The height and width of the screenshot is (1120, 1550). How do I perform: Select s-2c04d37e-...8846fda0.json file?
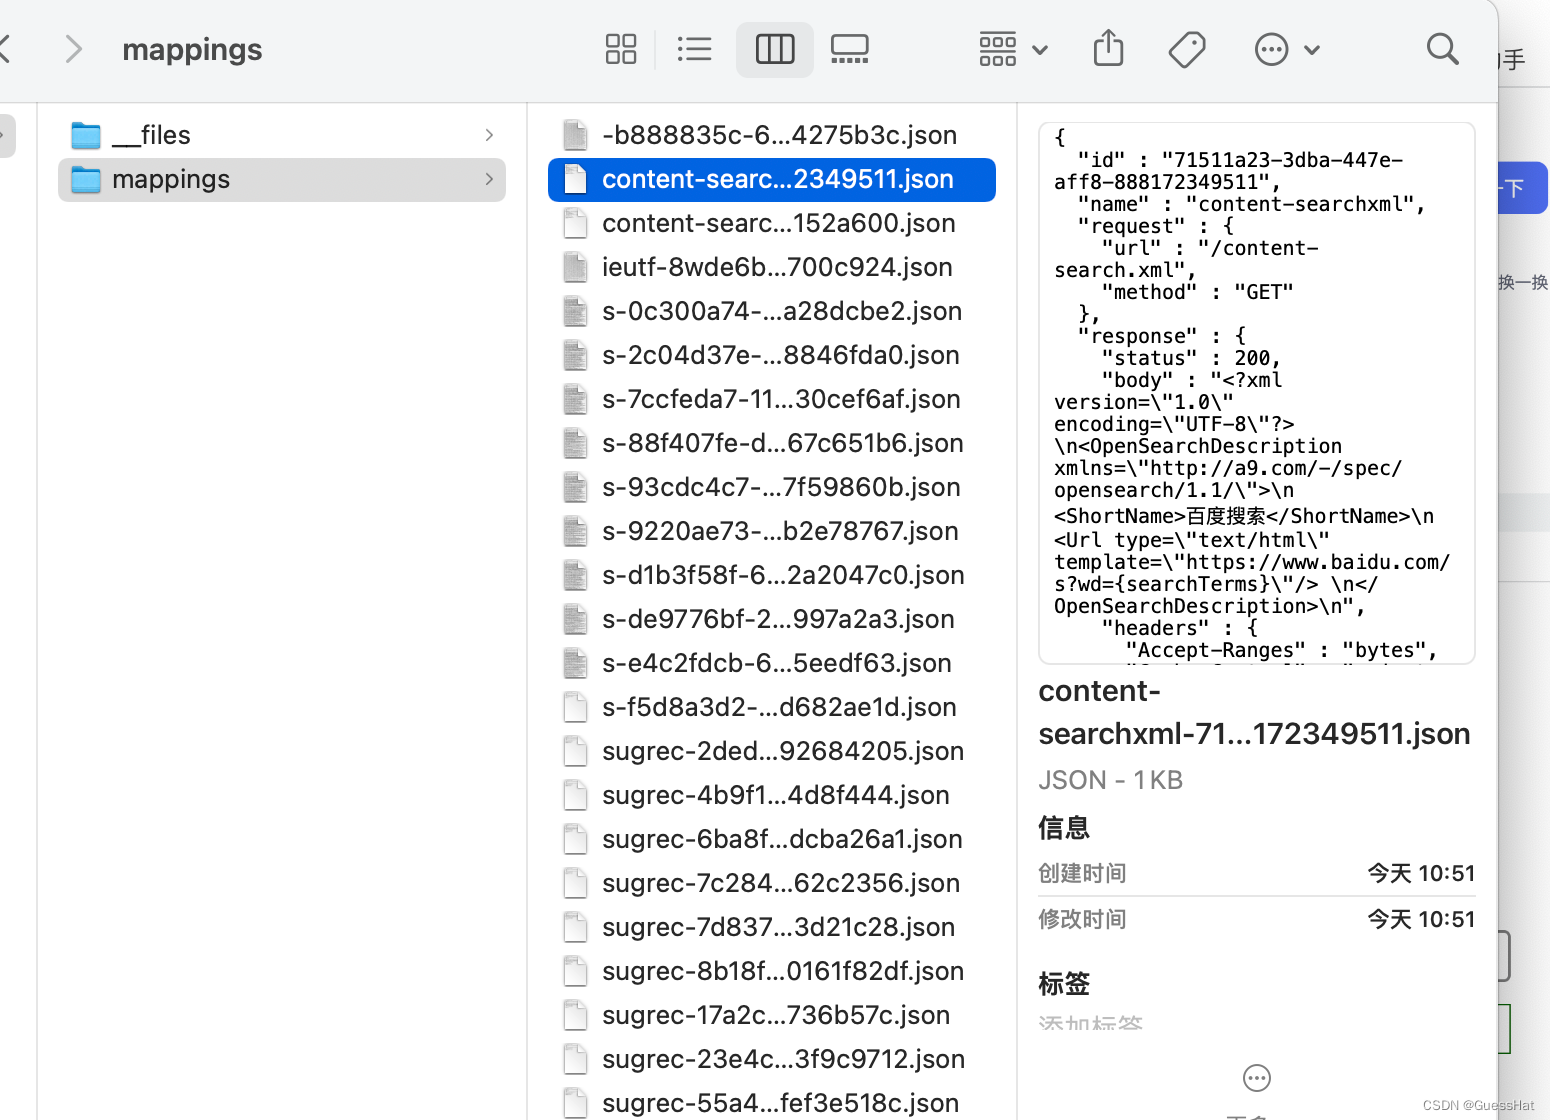tap(772, 355)
